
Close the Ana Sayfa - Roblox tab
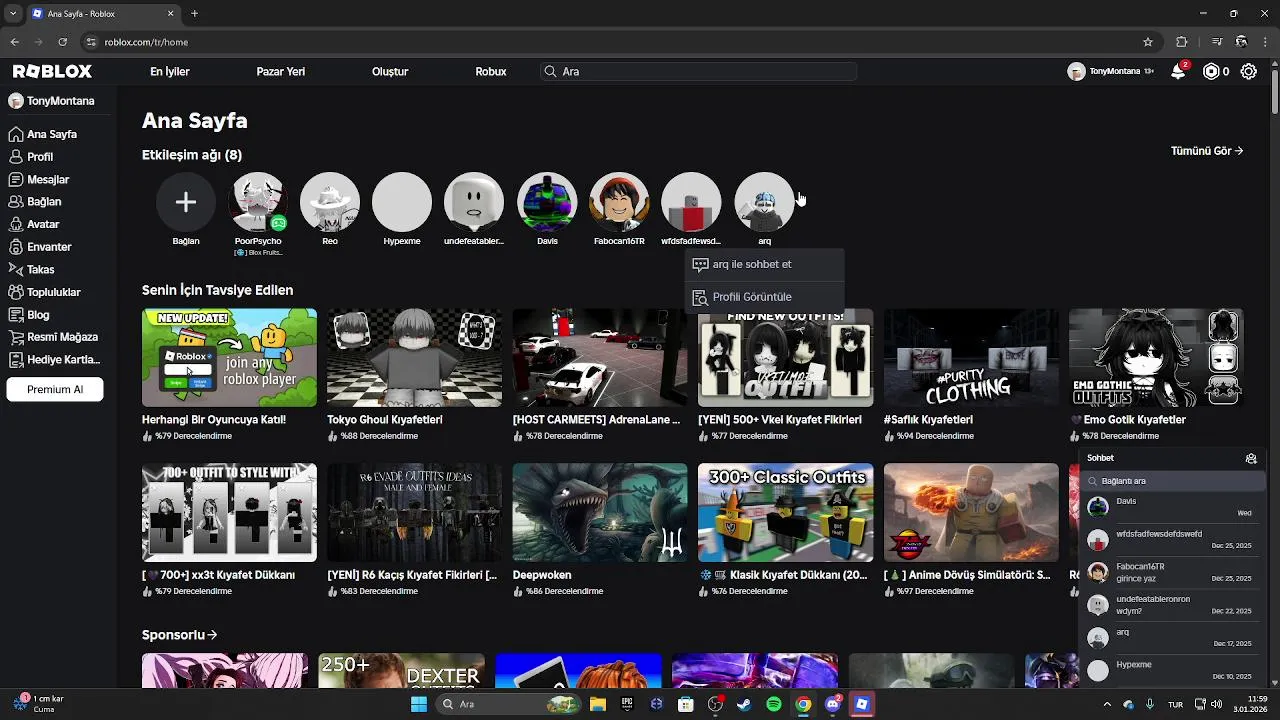pyautogui.click(x=171, y=14)
